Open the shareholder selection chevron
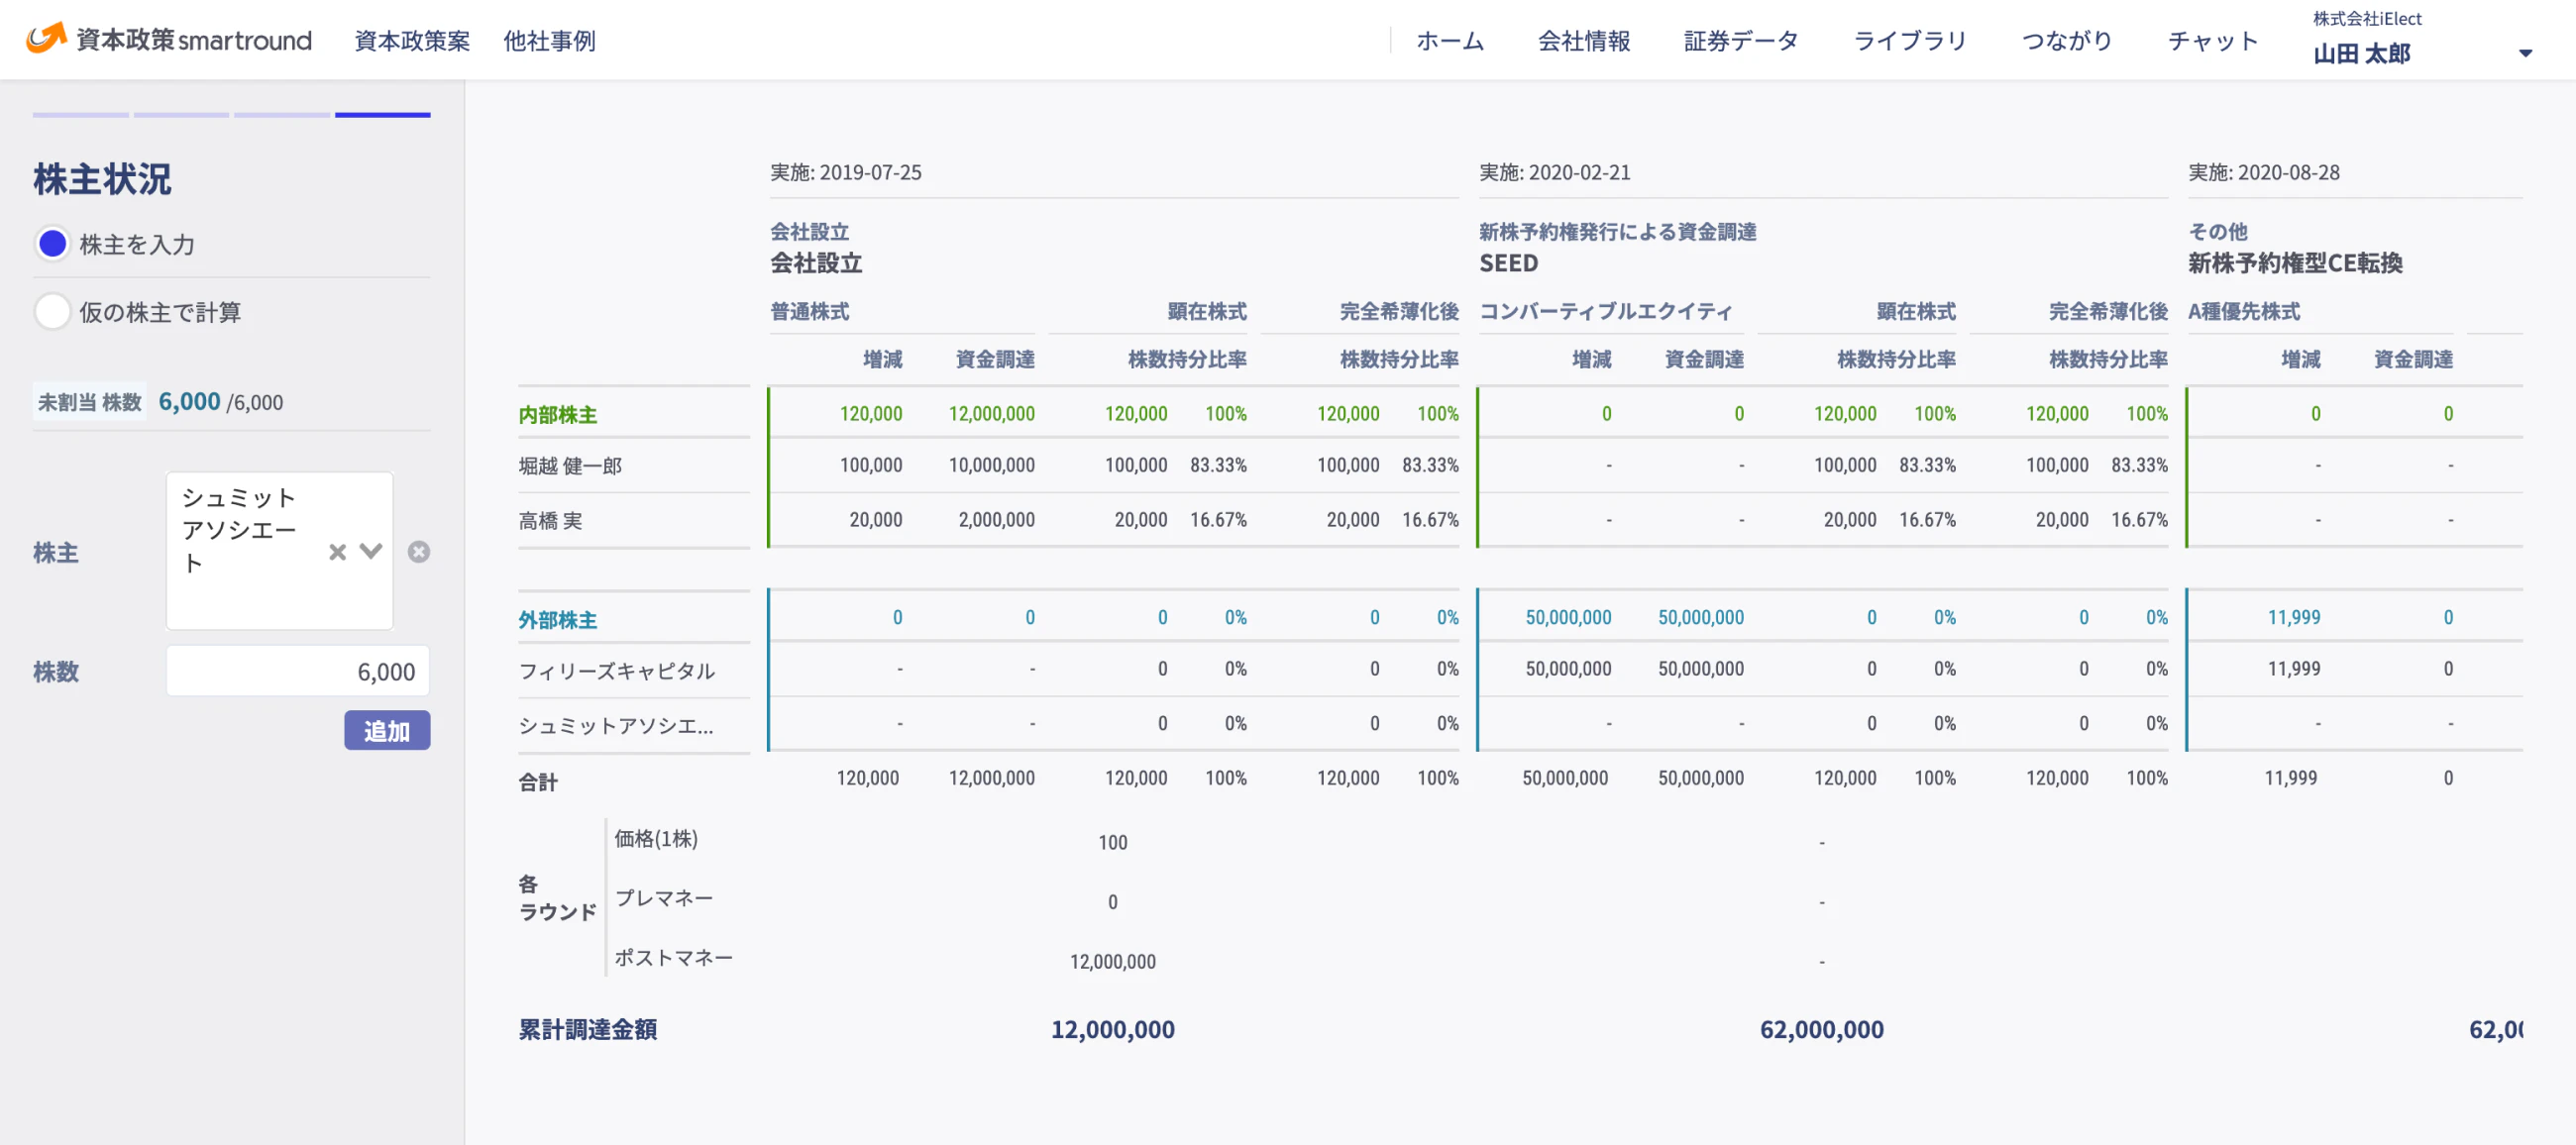 tap(371, 552)
